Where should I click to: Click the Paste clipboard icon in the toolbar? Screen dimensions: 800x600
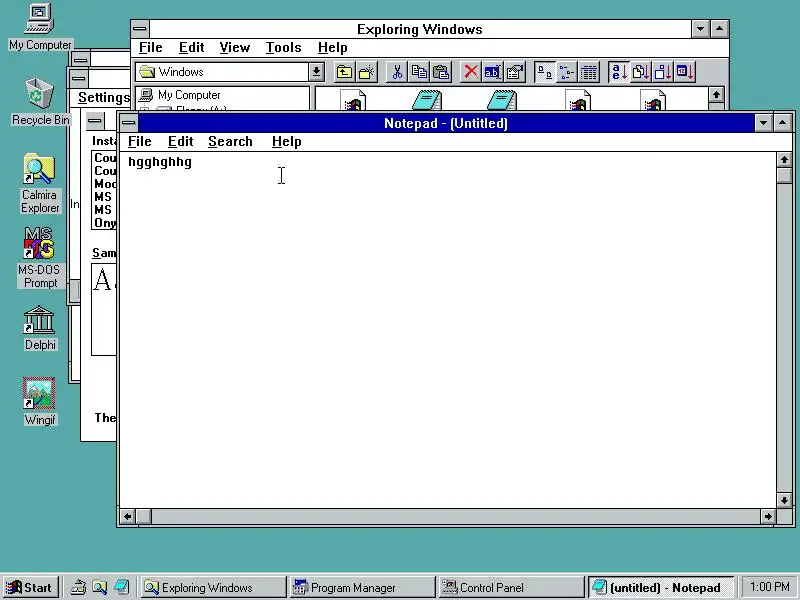click(x=441, y=72)
